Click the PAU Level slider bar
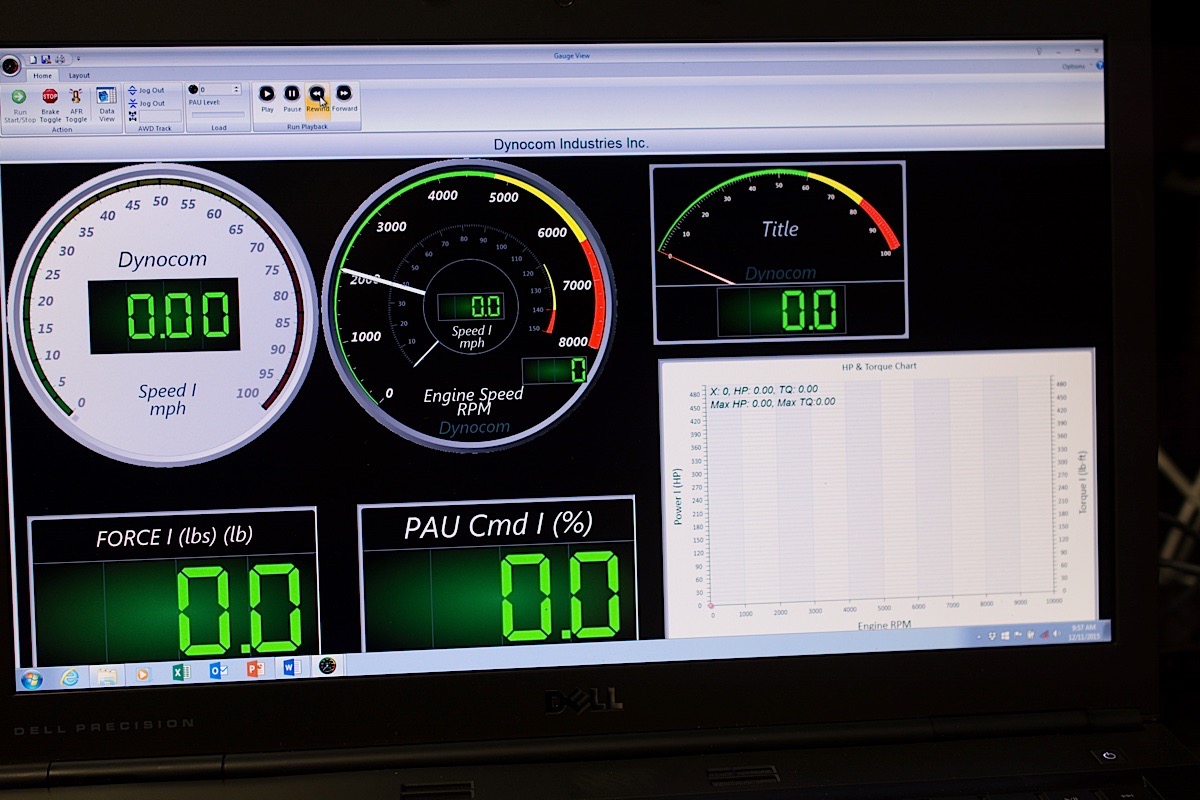 click(217, 115)
